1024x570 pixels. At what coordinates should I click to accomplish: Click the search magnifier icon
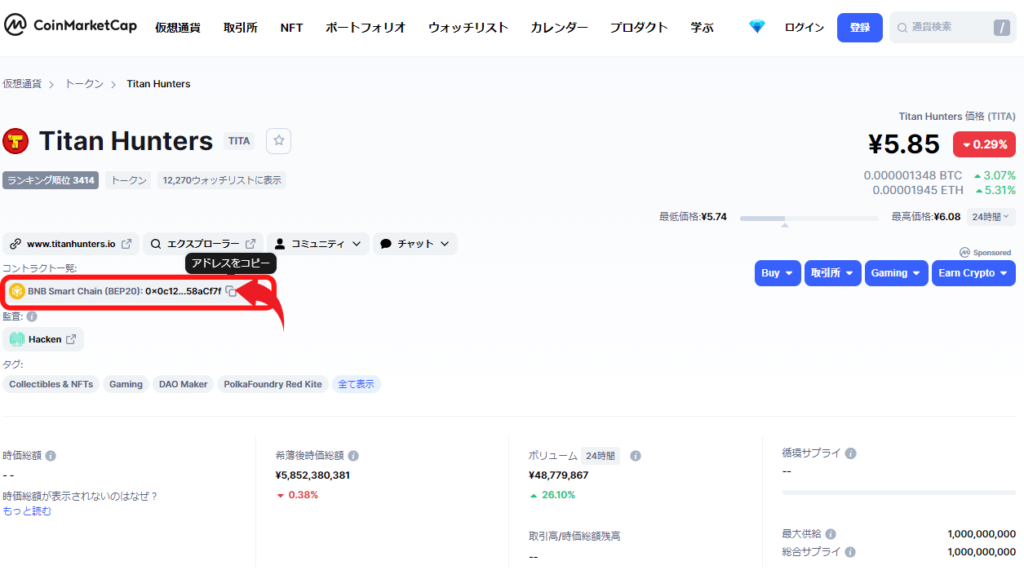click(x=902, y=27)
